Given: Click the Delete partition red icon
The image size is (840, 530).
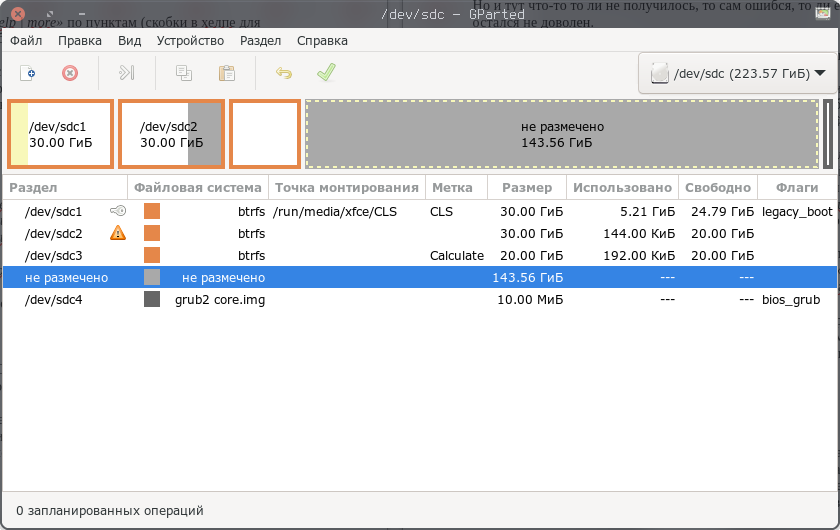Looking at the screenshot, I should coord(70,73).
